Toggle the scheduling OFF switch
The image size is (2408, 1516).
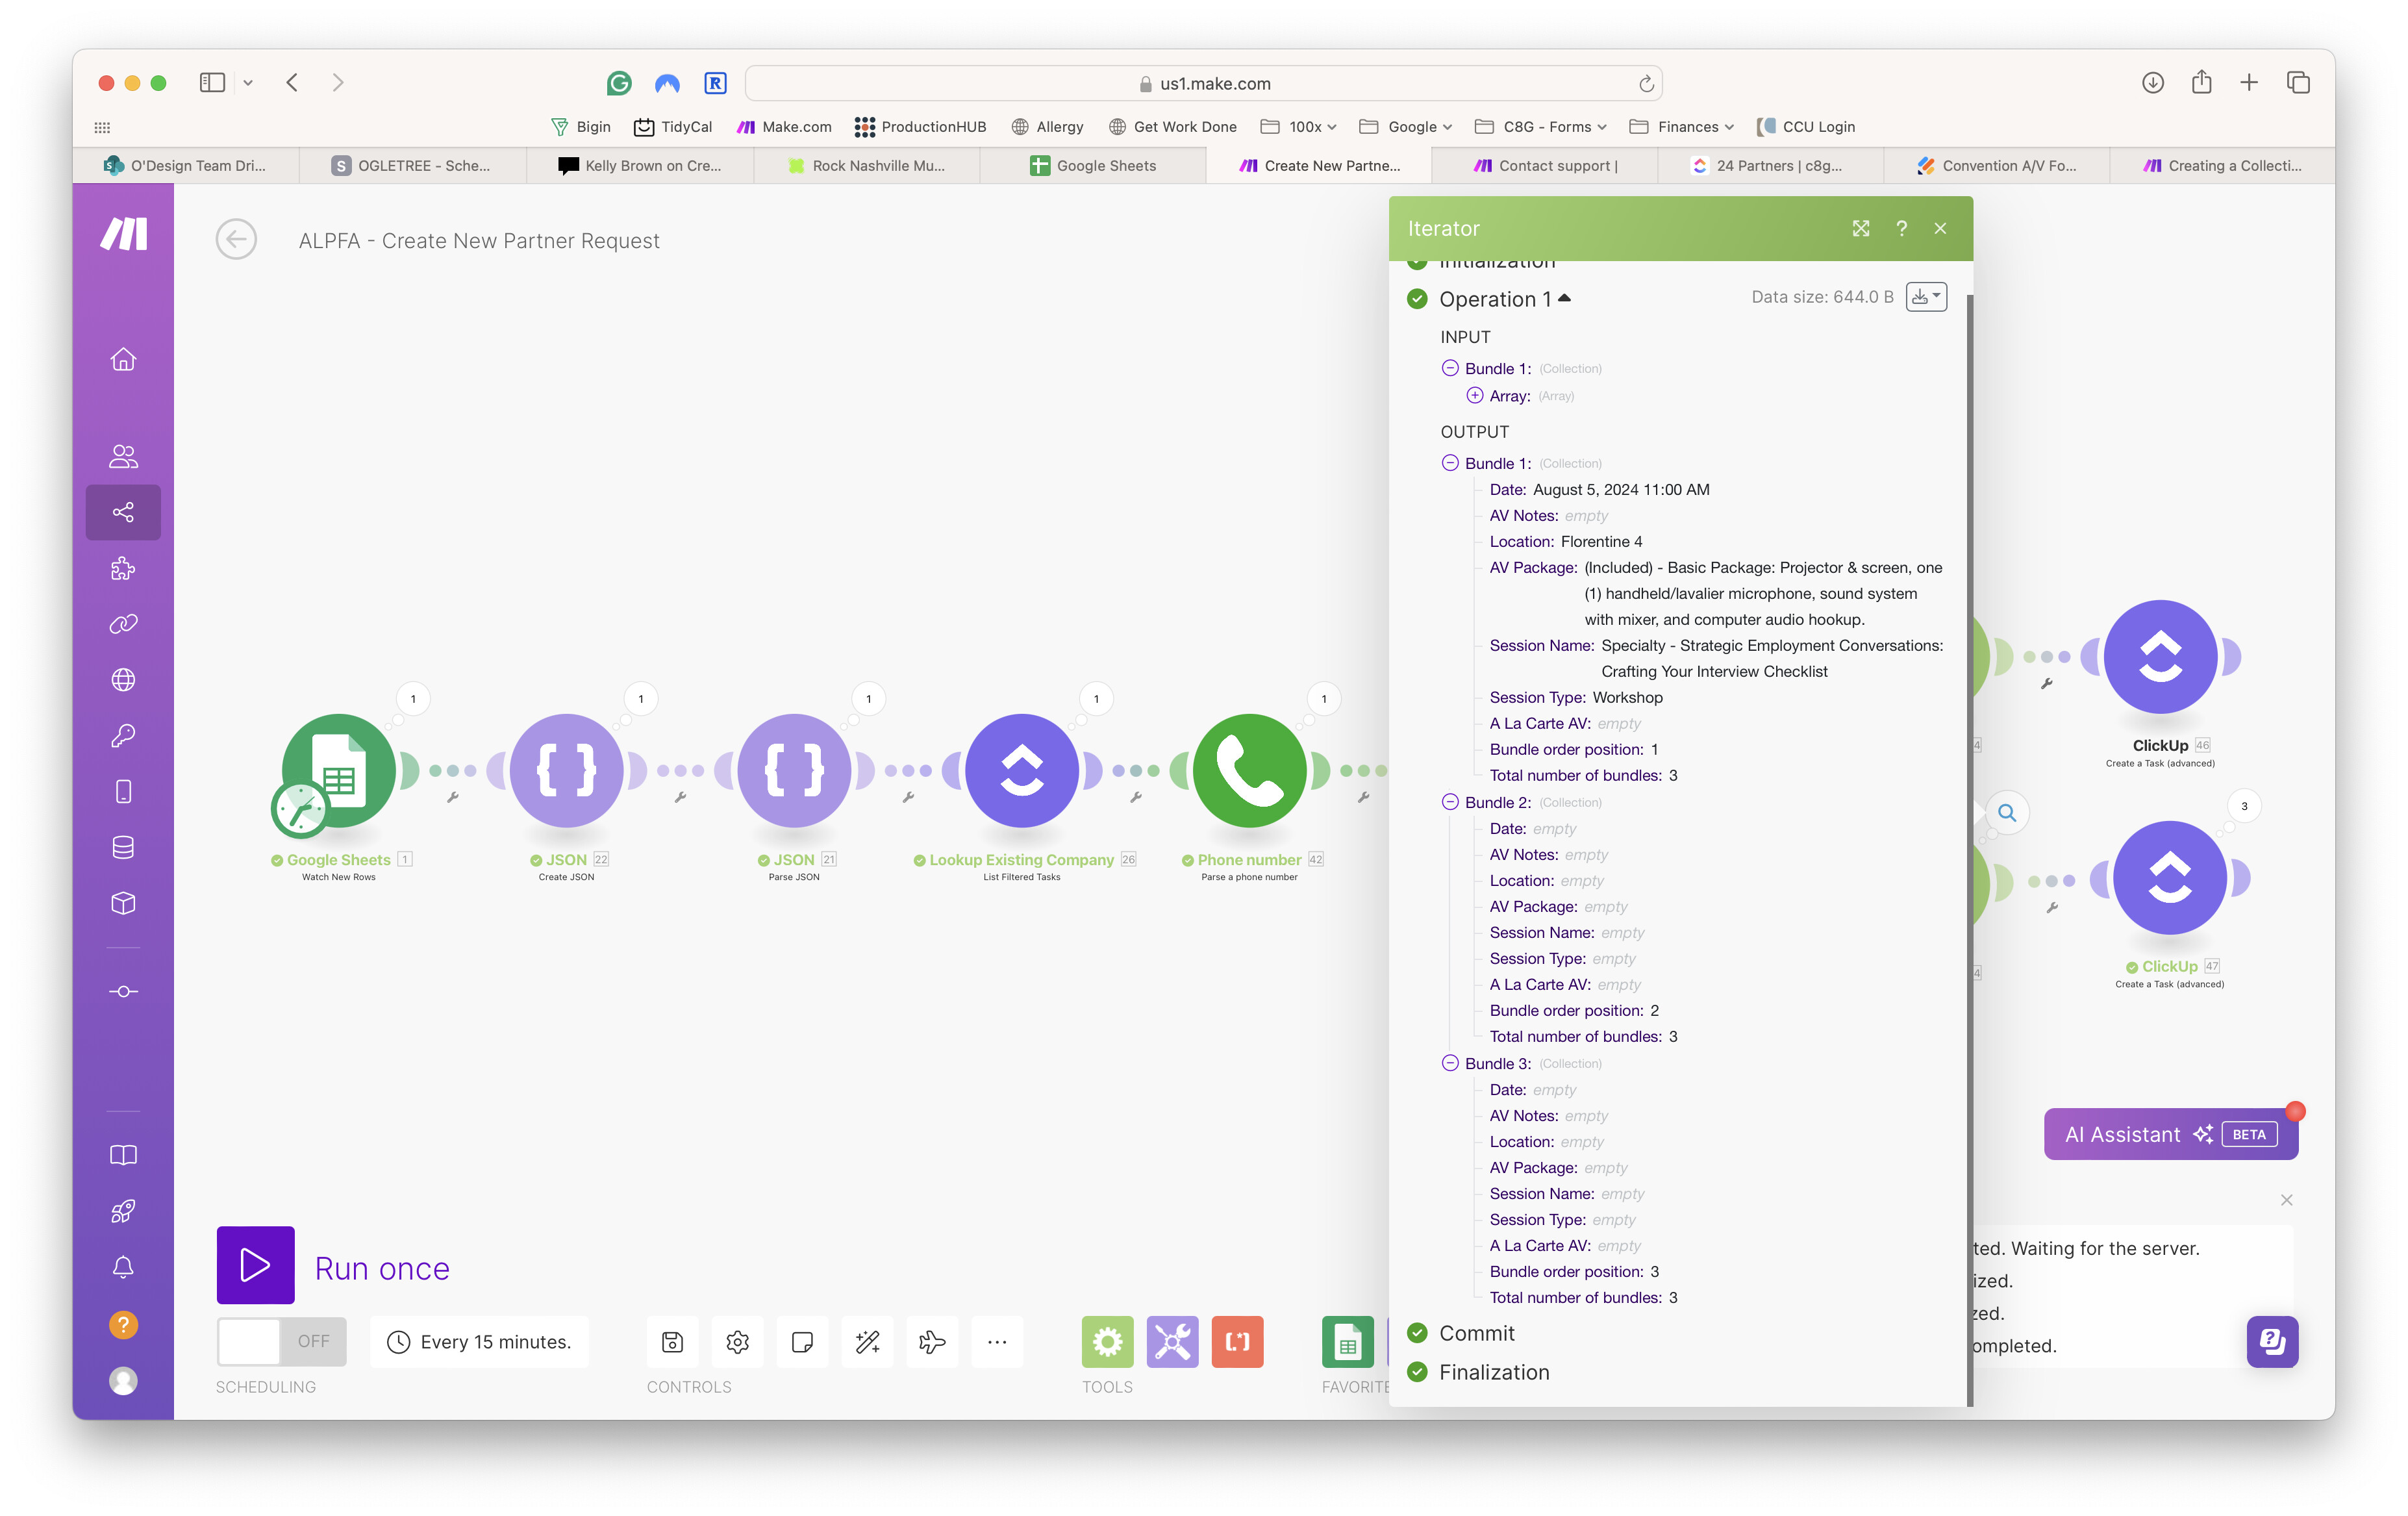[281, 1341]
